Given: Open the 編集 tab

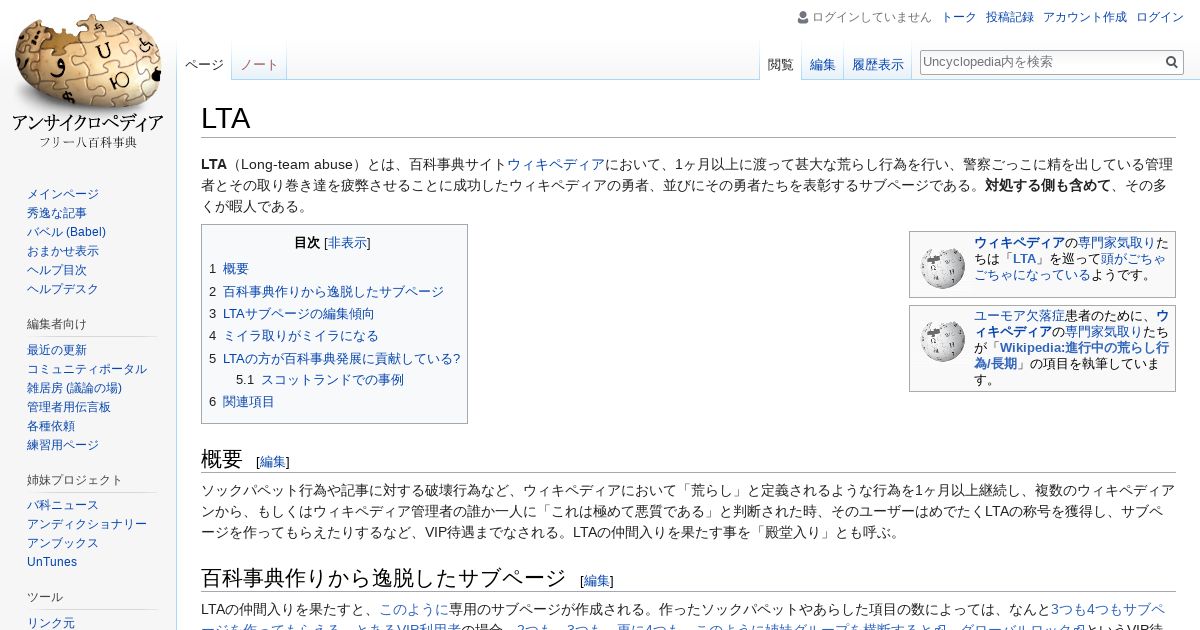Looking at the screenshot, I should click(822, 65).
